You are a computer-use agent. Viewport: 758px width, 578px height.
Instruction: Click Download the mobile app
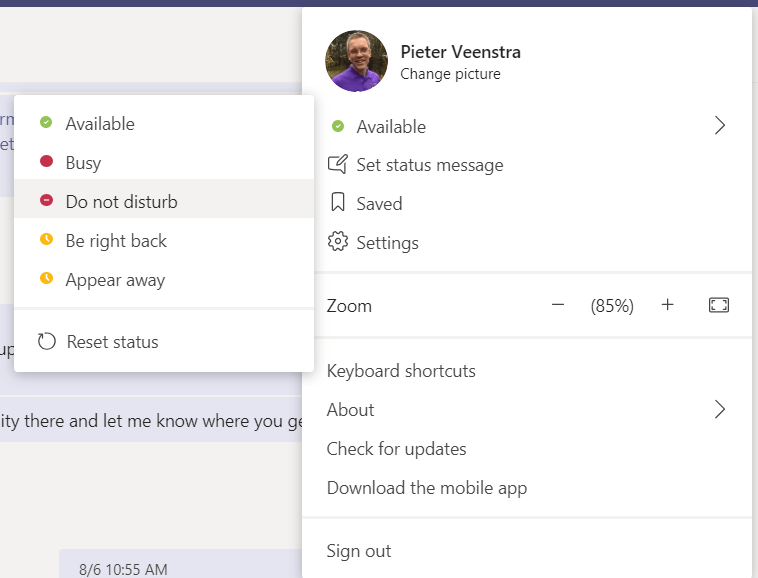527,488
